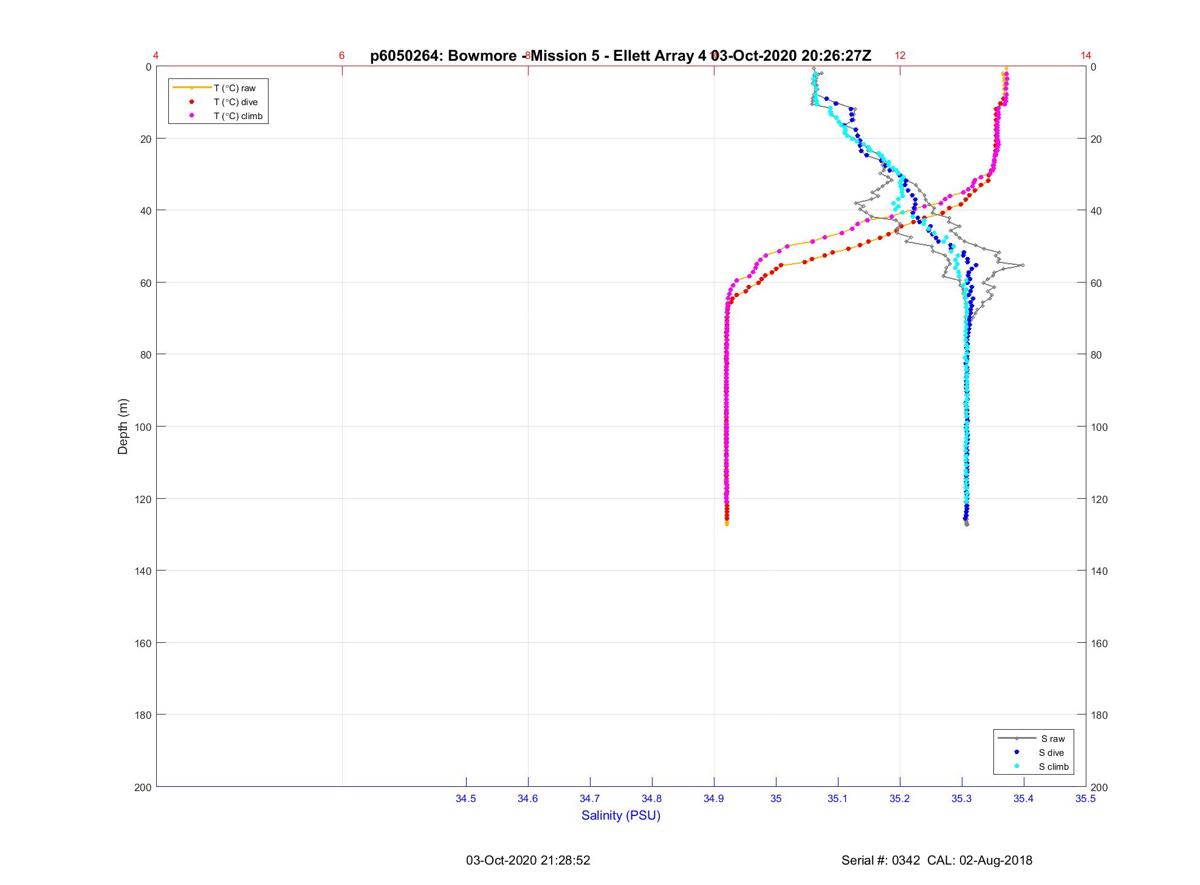Click the salinity tick label 34.9
Viewport: 1200px width, 885px height.
(x=714, y=799)
